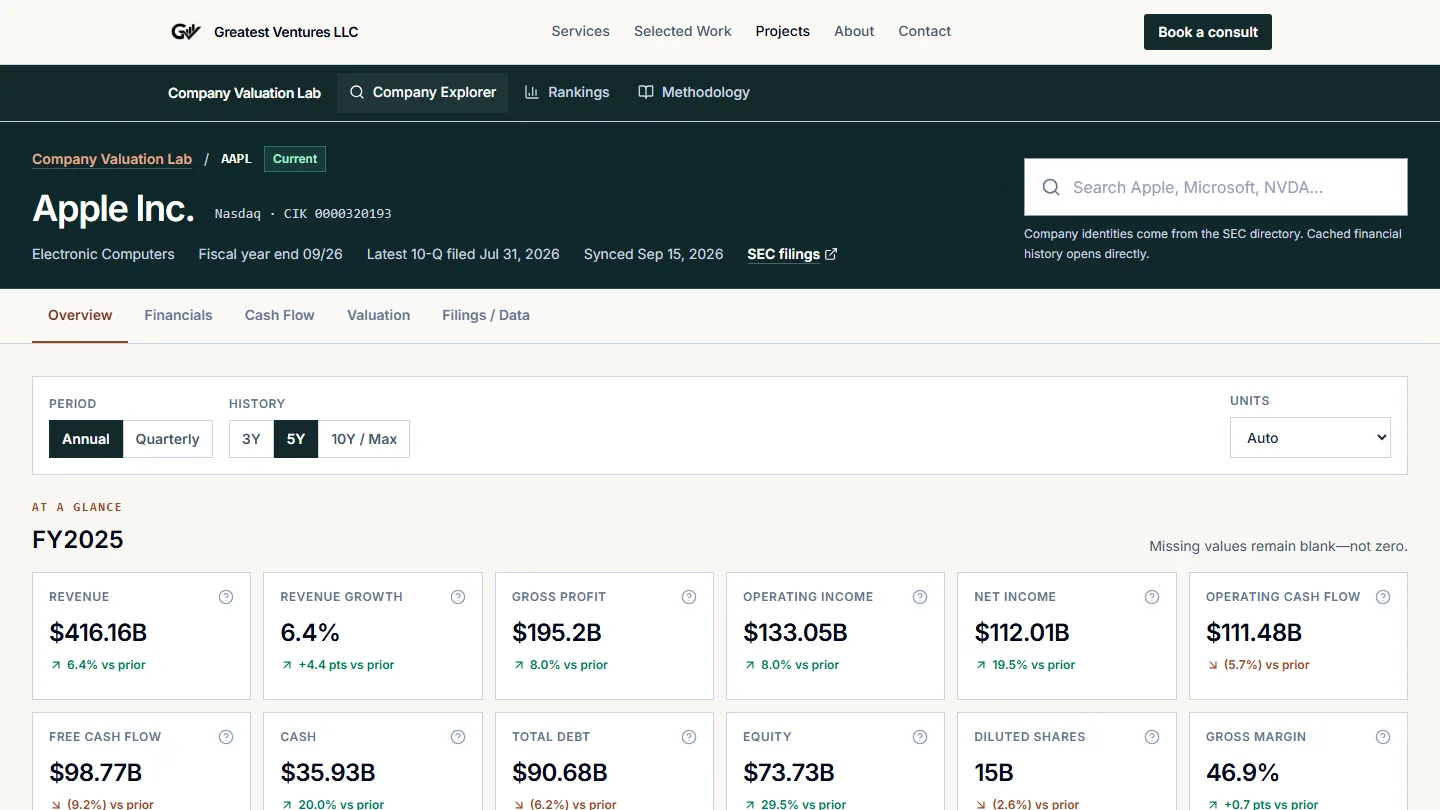The height and width of the screenshot is (810, 1440).
Task: Open help icon on Operating Income card
Action: (920, 597)
